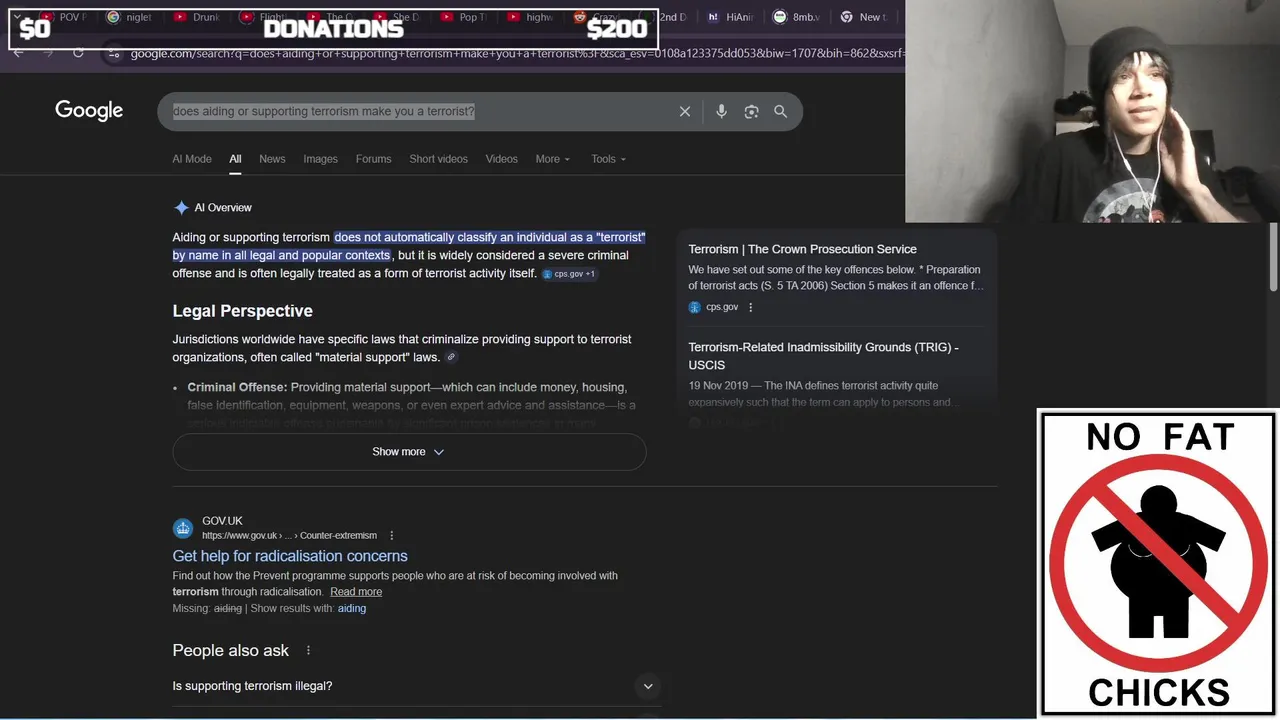The width and height of the screenshot is (1280, 720).
Task: Switch to Images results
Action: click(x=320, y=159)
